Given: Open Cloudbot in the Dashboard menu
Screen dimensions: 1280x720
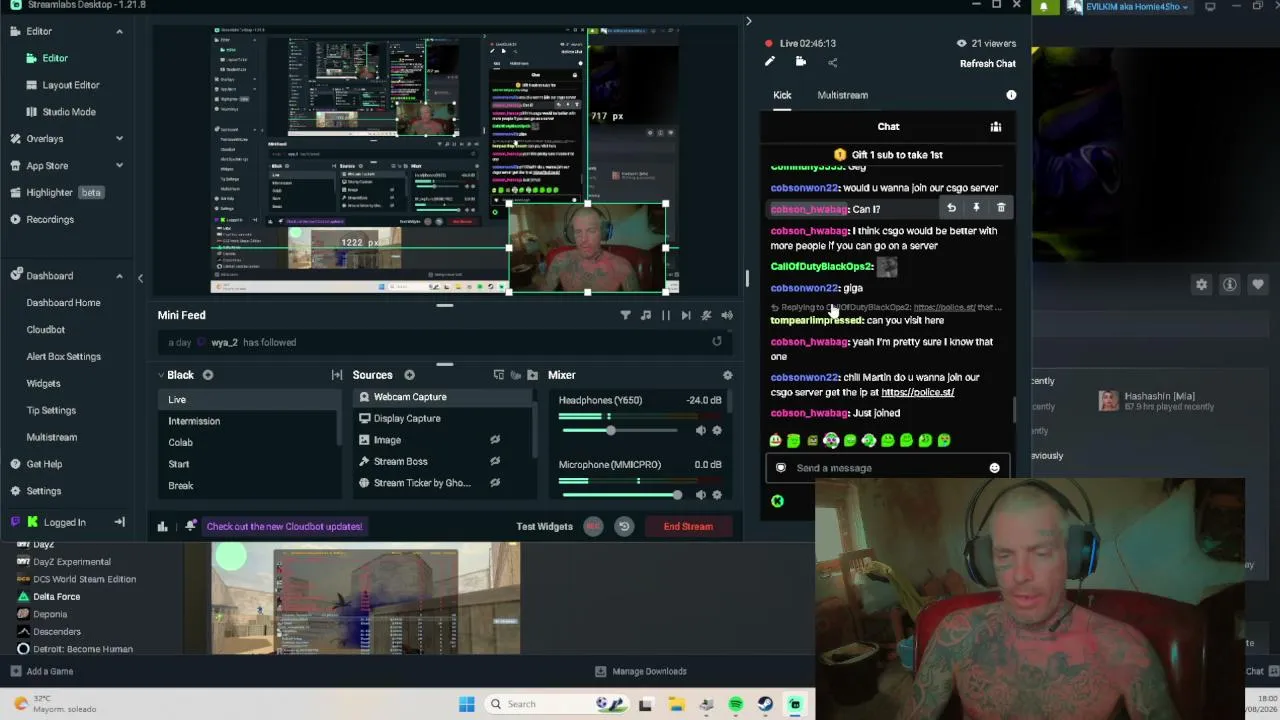Looking at the screenshot, I should 46,329.
